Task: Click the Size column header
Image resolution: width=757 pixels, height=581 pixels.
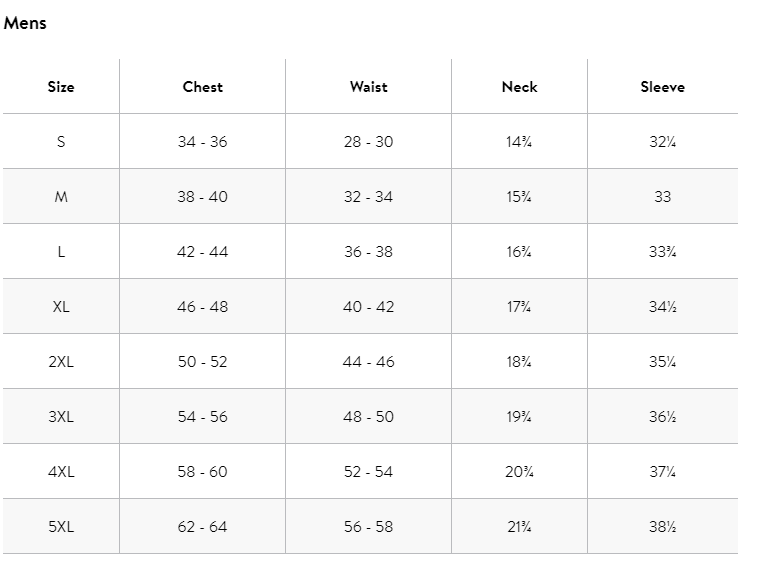Action: pyautogui.click(x=61, y=87)
